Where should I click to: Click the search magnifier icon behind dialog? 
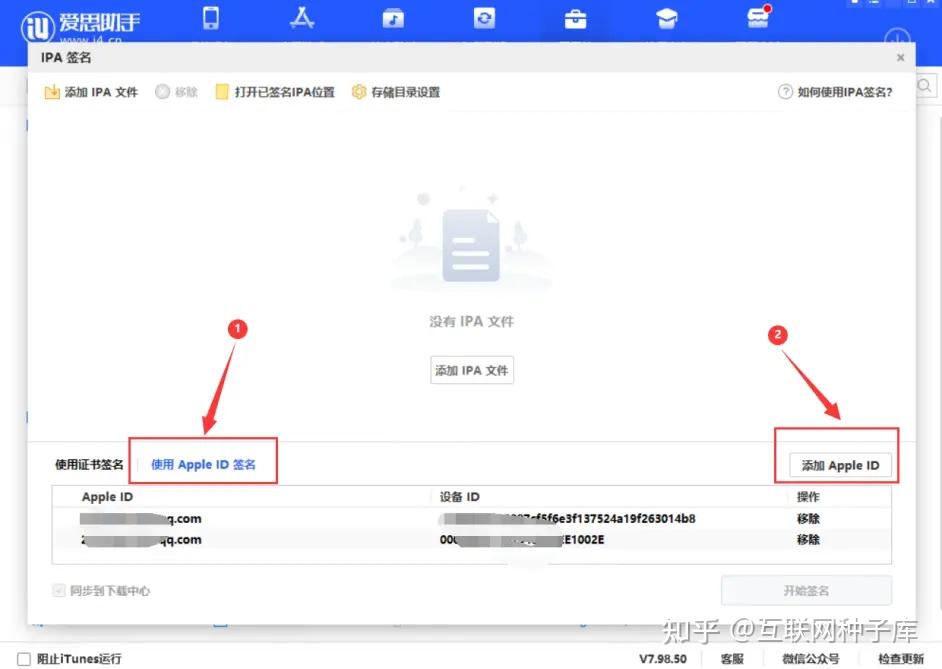(925, 85)
